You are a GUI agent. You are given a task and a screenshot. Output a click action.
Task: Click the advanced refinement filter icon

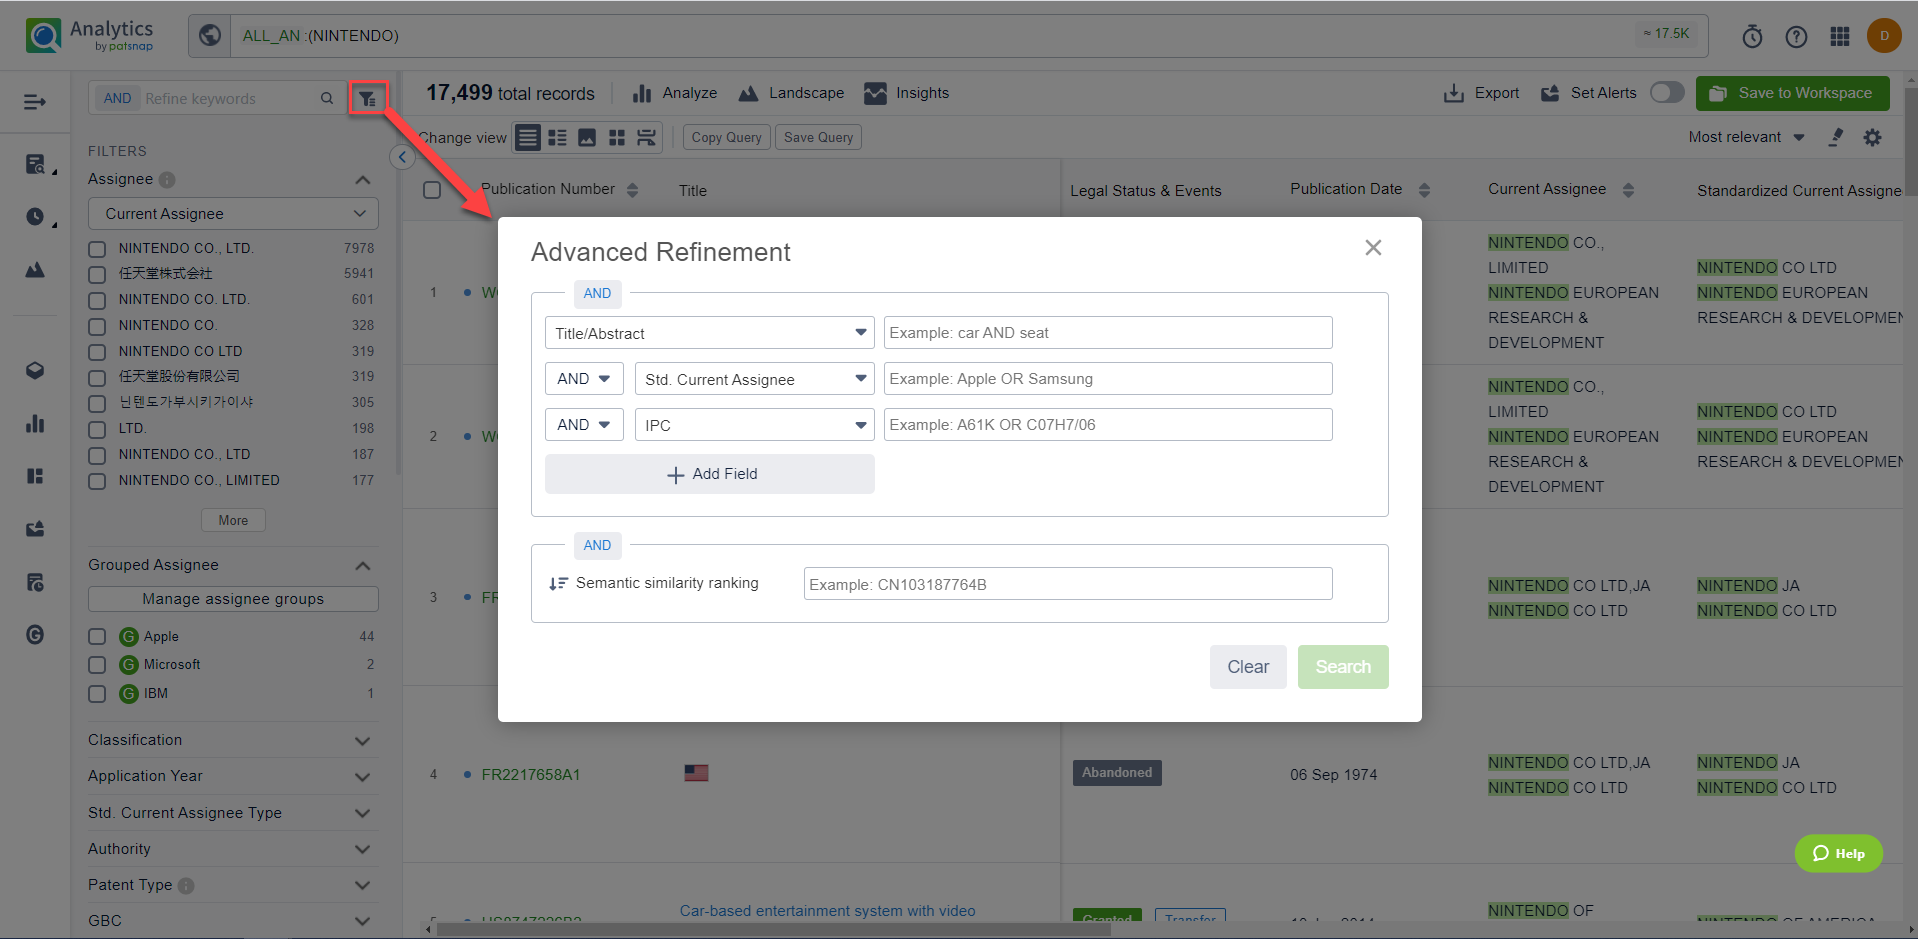coord(367,98)
